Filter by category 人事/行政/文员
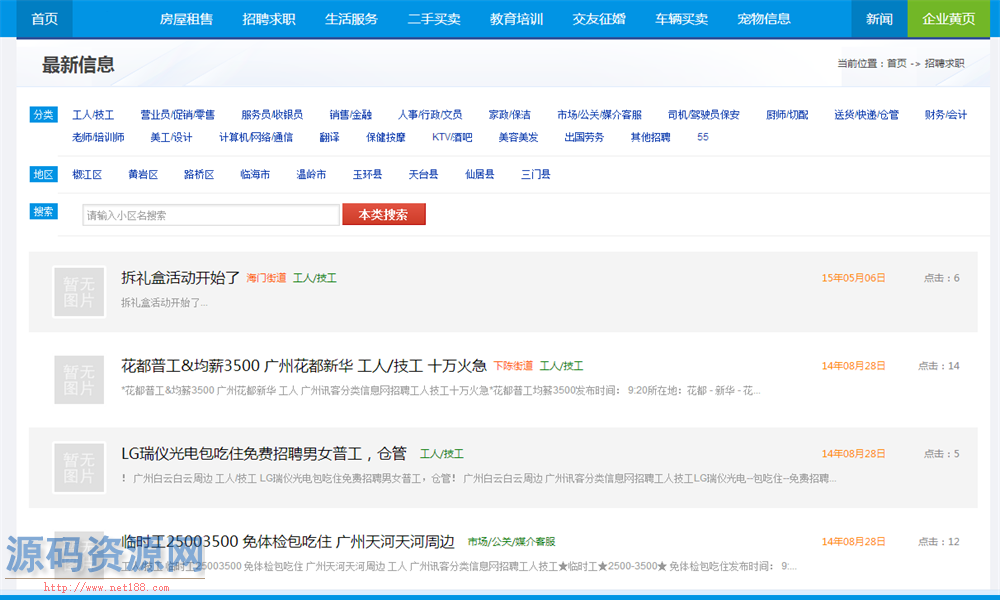 [x=430, y=115]
